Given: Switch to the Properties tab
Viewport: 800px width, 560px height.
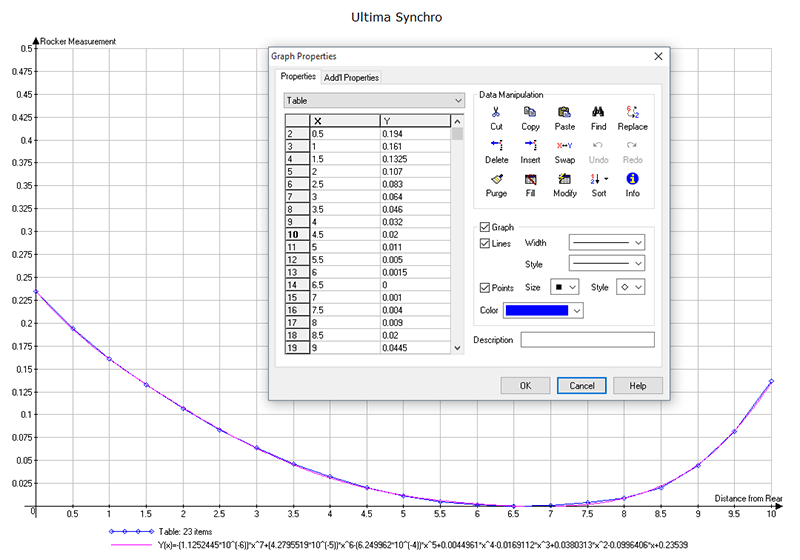Looking at the screenshot, I should pyautogui.click(x=298, y=77).
